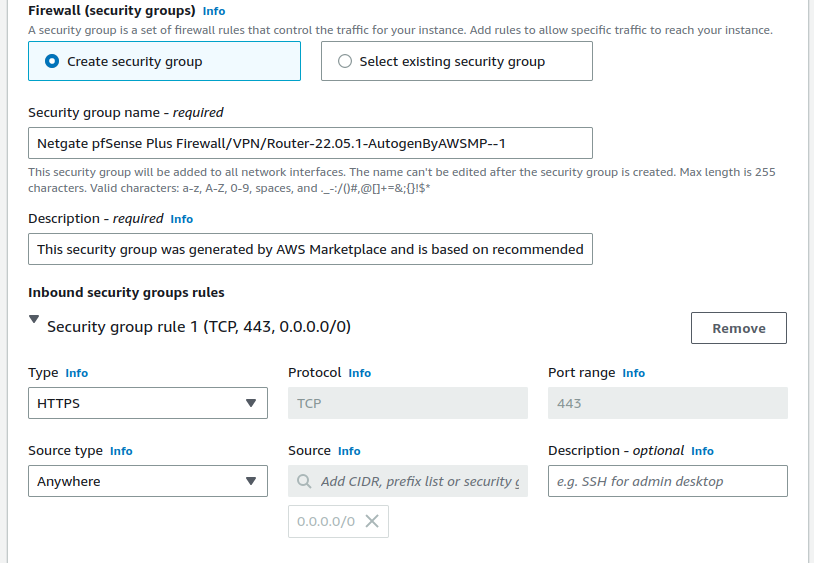The width and height of the screenshot is (814, 563).
Task: Open Info link next to Protocol label
Action: [x=359, y=373]
